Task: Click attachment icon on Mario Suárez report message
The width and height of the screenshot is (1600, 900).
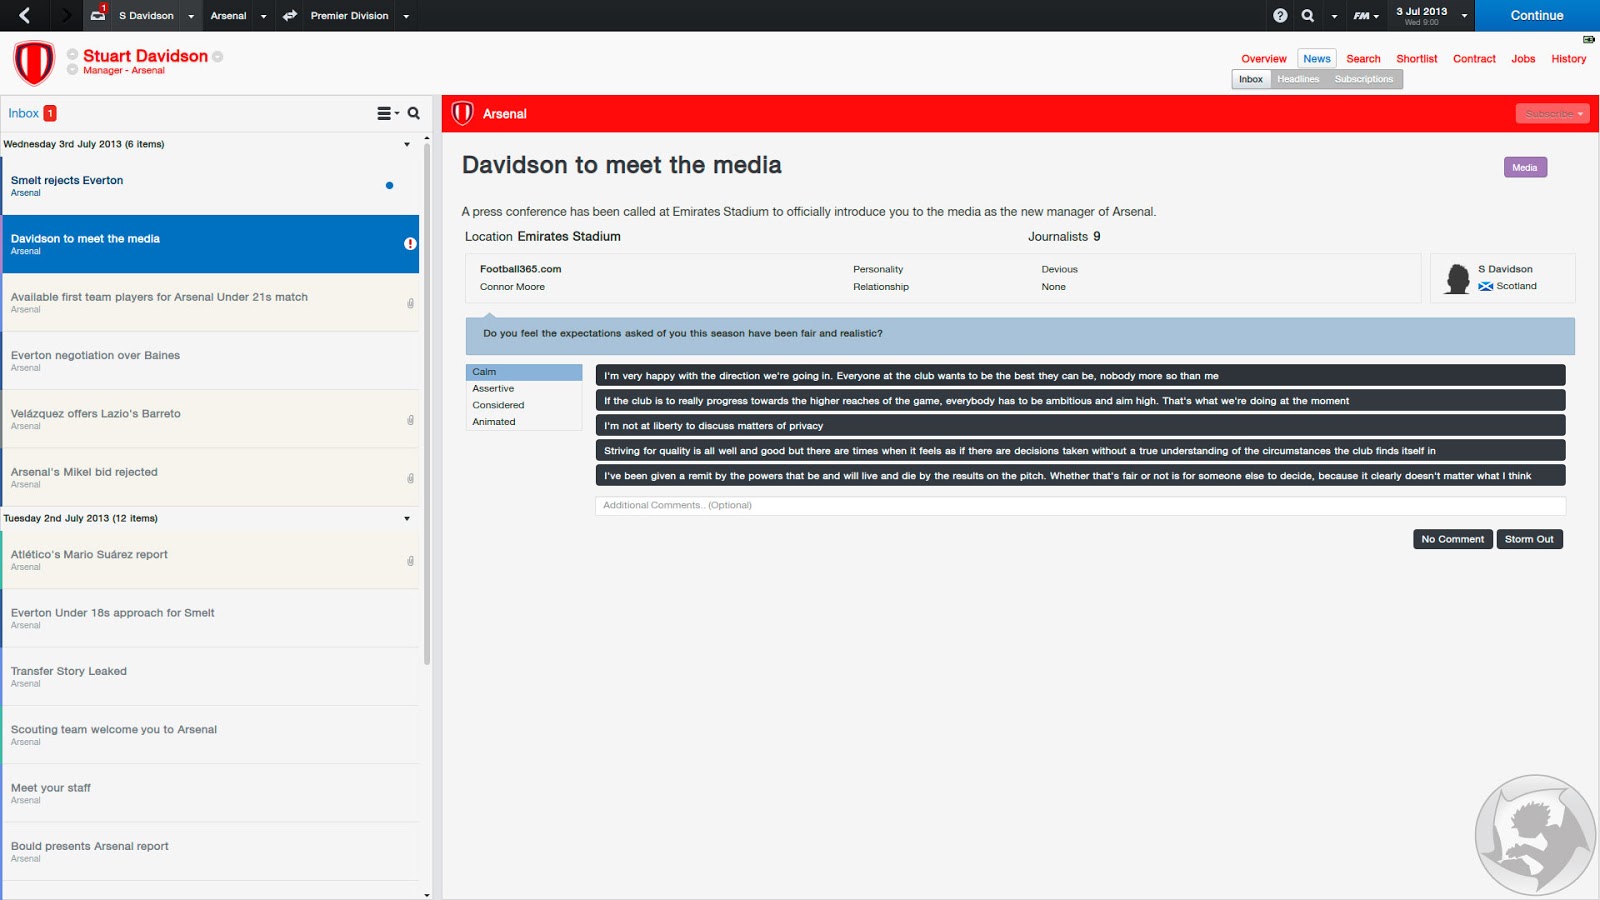Action: (x=410, y=561)
